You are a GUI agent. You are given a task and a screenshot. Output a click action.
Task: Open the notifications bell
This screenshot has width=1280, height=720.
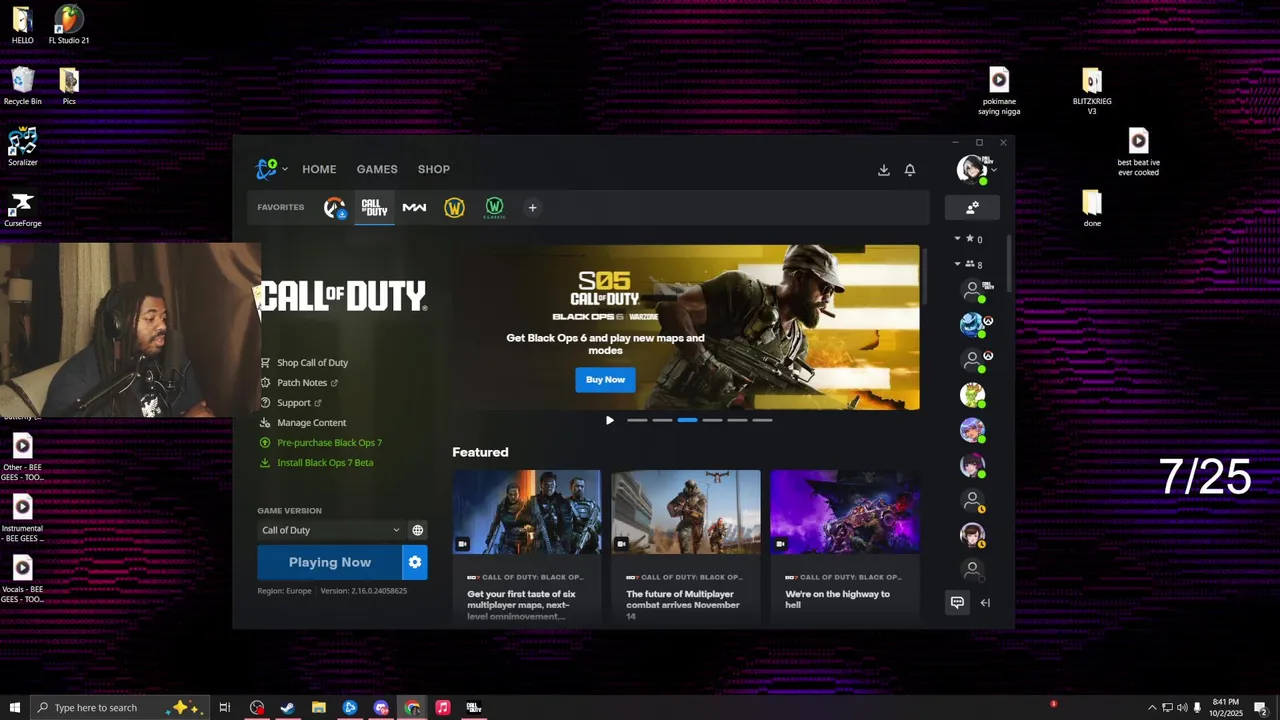910,170
